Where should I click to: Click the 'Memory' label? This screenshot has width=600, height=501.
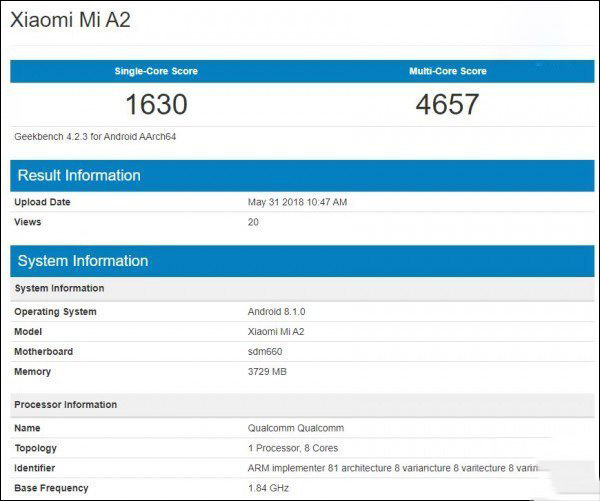(x=33, y=372)
